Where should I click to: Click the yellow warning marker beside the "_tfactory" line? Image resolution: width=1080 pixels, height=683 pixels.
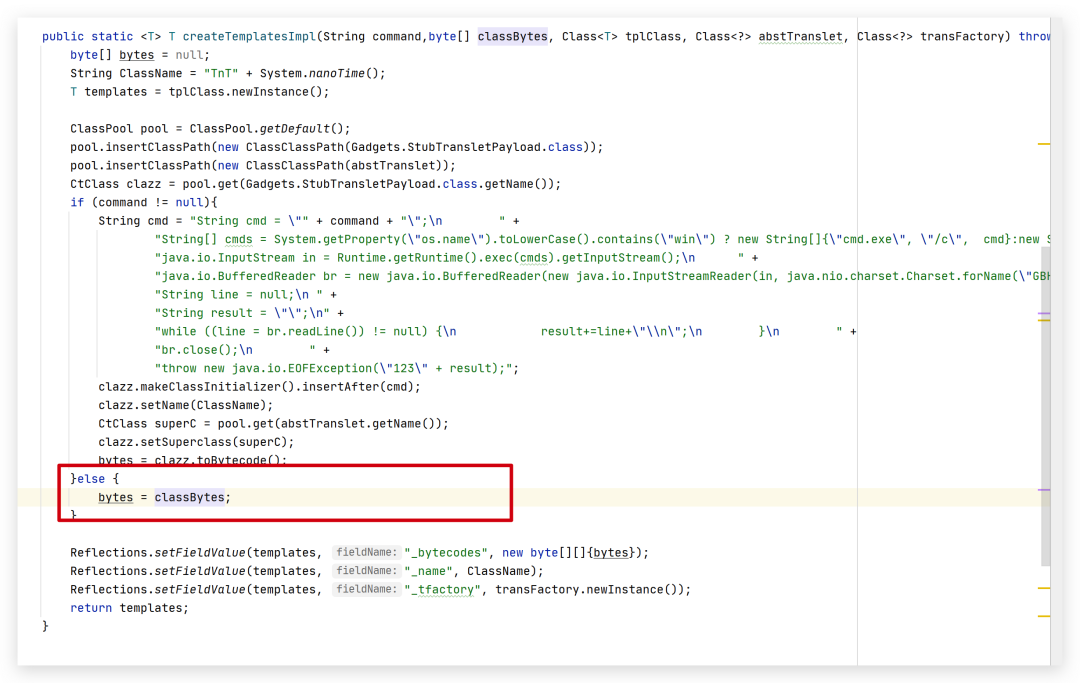click(1044, 589)
